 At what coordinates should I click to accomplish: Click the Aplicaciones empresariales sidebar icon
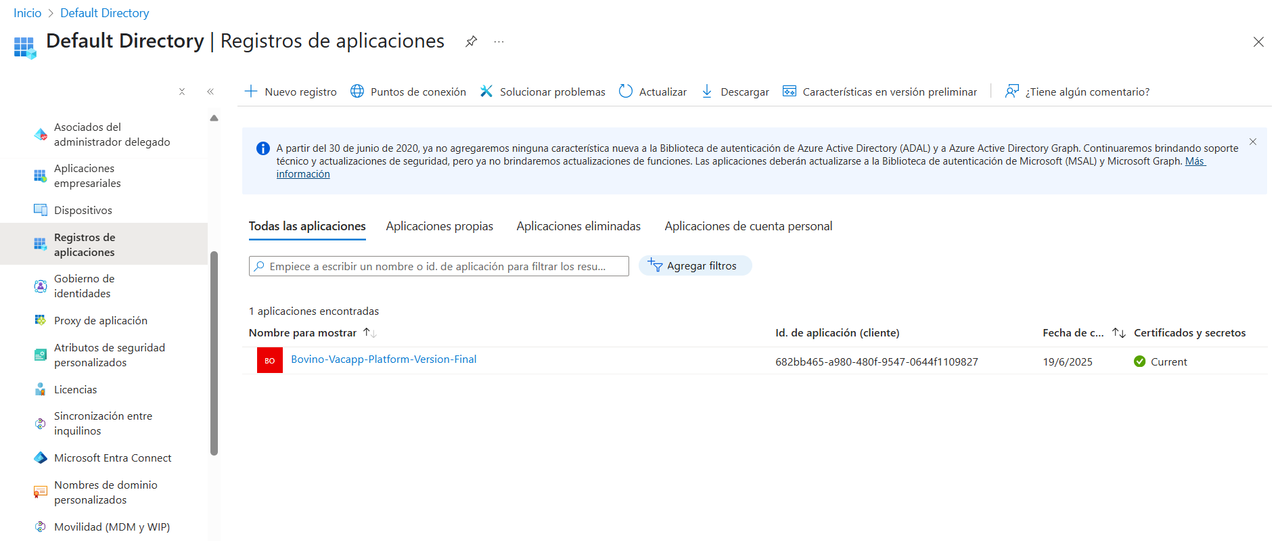40,176
